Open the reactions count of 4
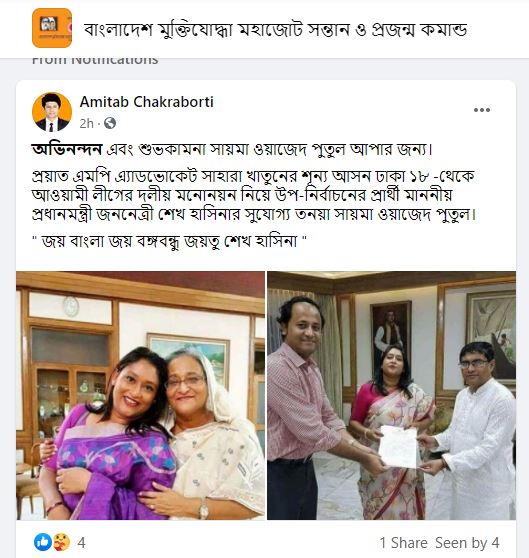529x558 pixels. click(x=81, y=543)
